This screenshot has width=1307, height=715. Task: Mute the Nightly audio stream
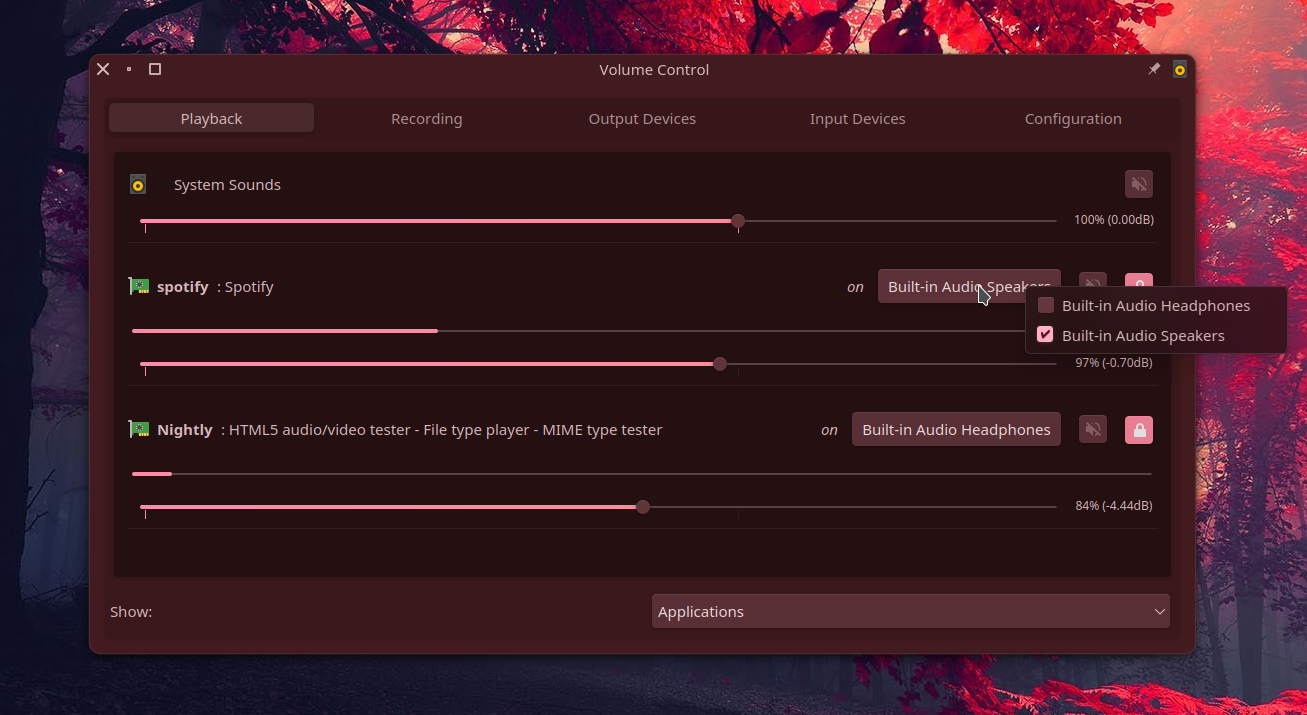[1093, 430]
